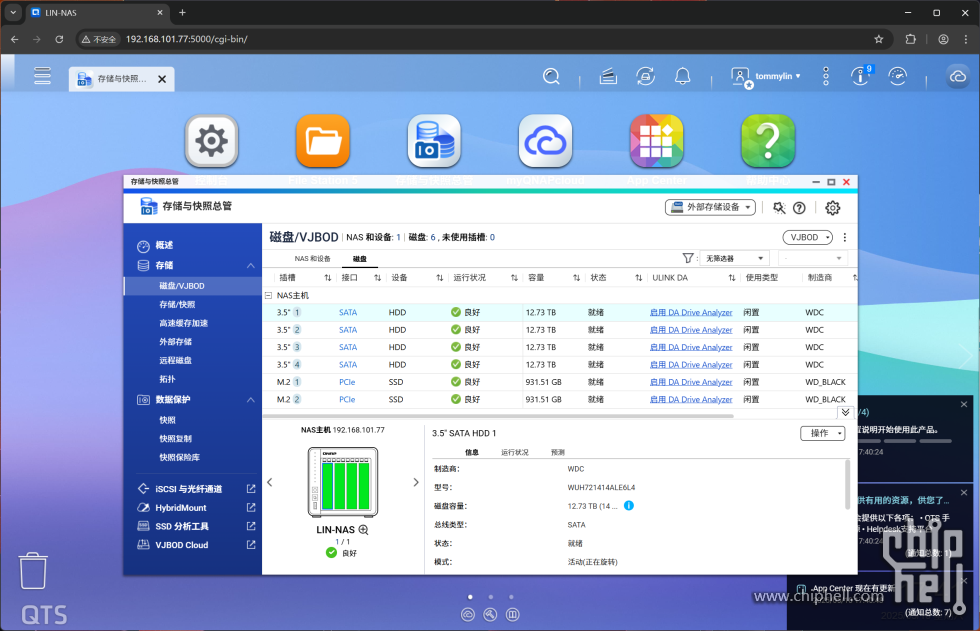Open 快照复制 in the sidebar

[x=175, y=439]
